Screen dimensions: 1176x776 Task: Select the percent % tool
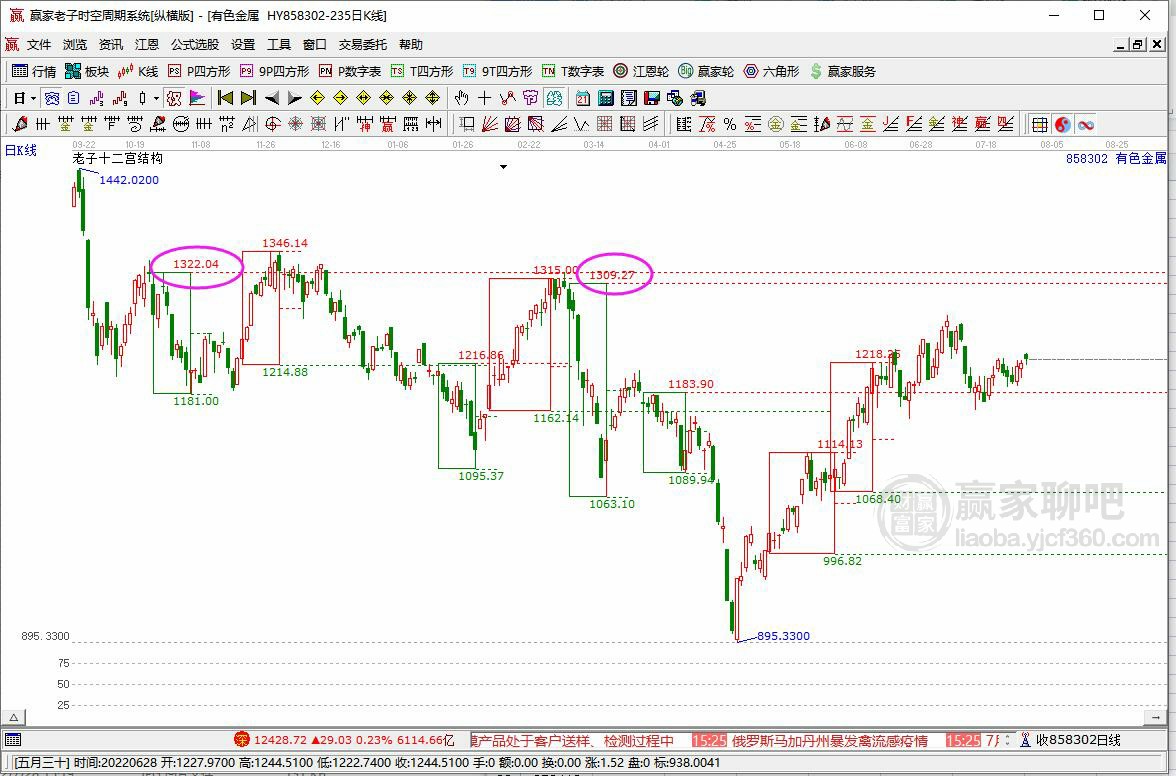(x=730, y=124)
